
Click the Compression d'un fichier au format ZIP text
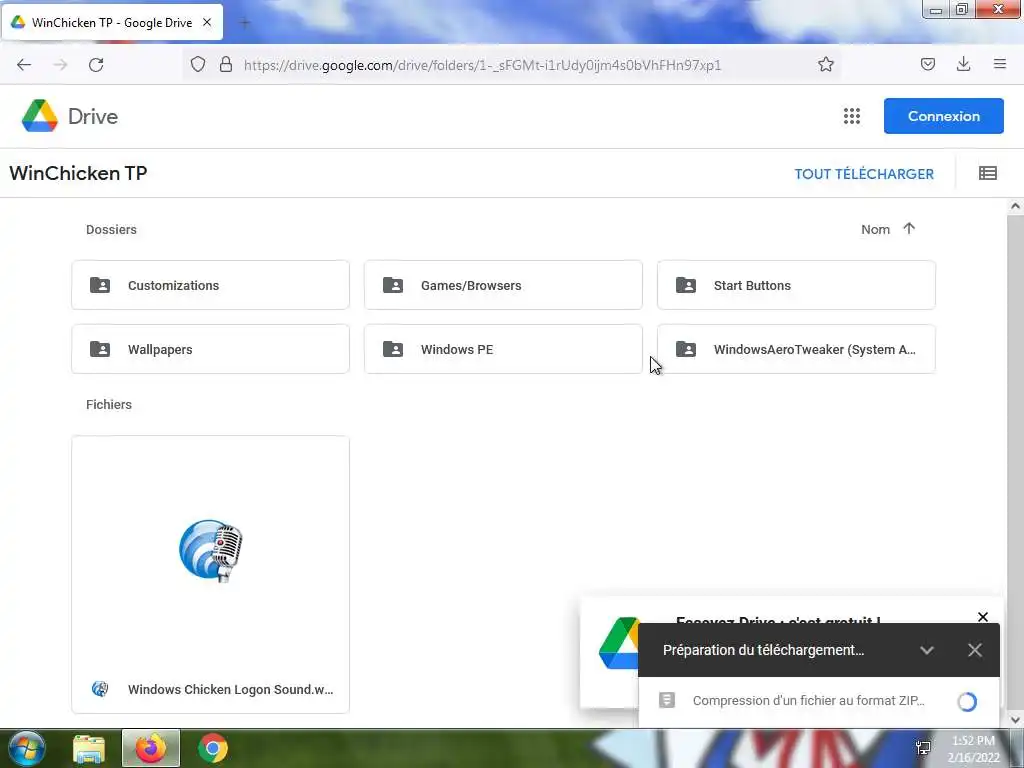point(808,701)
